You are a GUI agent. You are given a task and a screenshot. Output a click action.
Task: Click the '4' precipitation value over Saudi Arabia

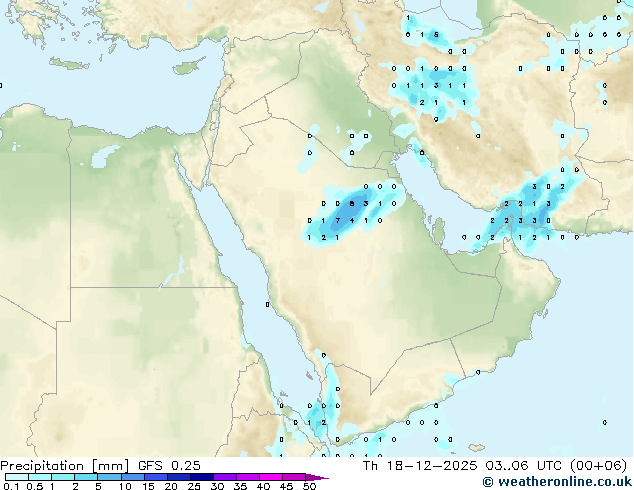click(352, 221)
